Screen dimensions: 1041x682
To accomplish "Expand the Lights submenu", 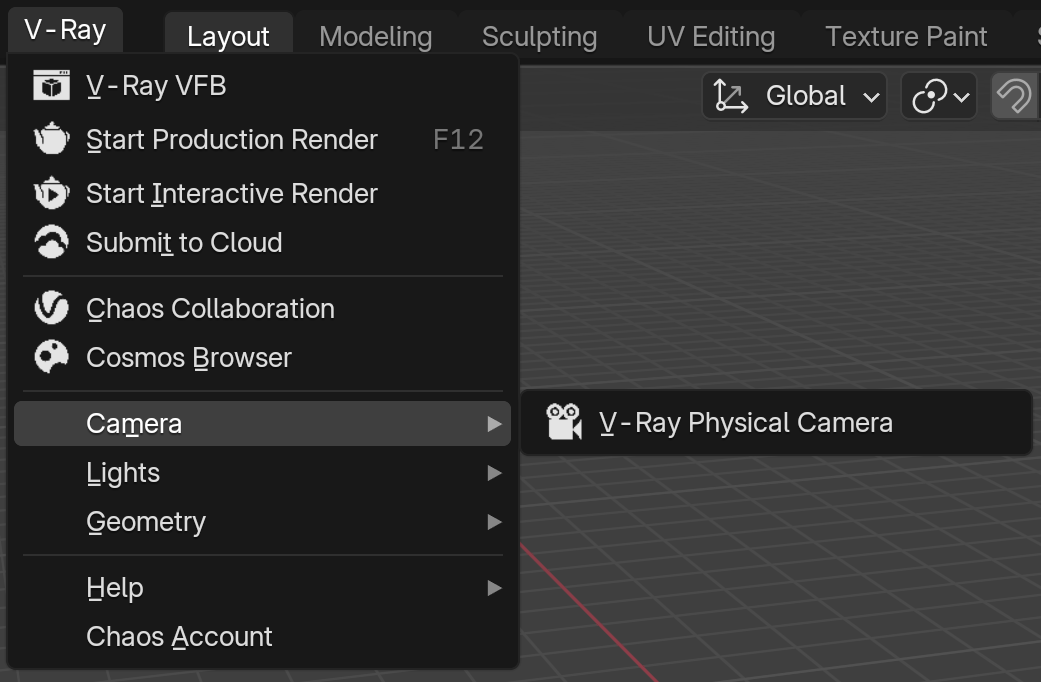I will (262, 473).
